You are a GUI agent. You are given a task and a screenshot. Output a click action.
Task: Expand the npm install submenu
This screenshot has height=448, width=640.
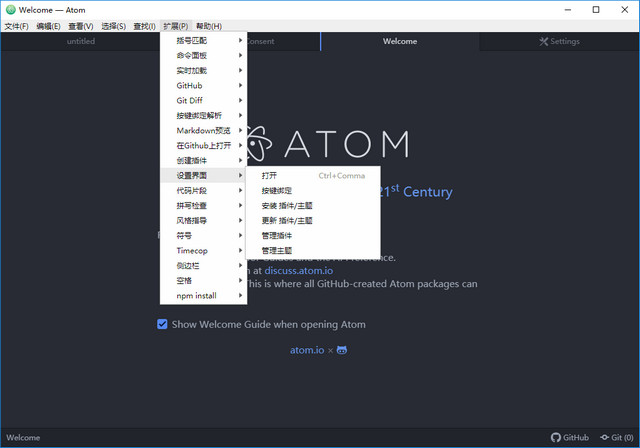(x=204, y=296)
